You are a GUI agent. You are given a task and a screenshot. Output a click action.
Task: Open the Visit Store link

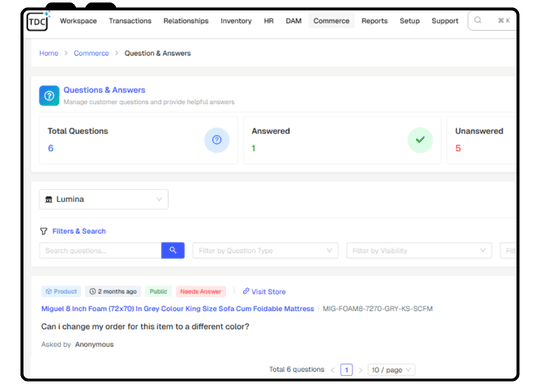click(x=268, y=292)
